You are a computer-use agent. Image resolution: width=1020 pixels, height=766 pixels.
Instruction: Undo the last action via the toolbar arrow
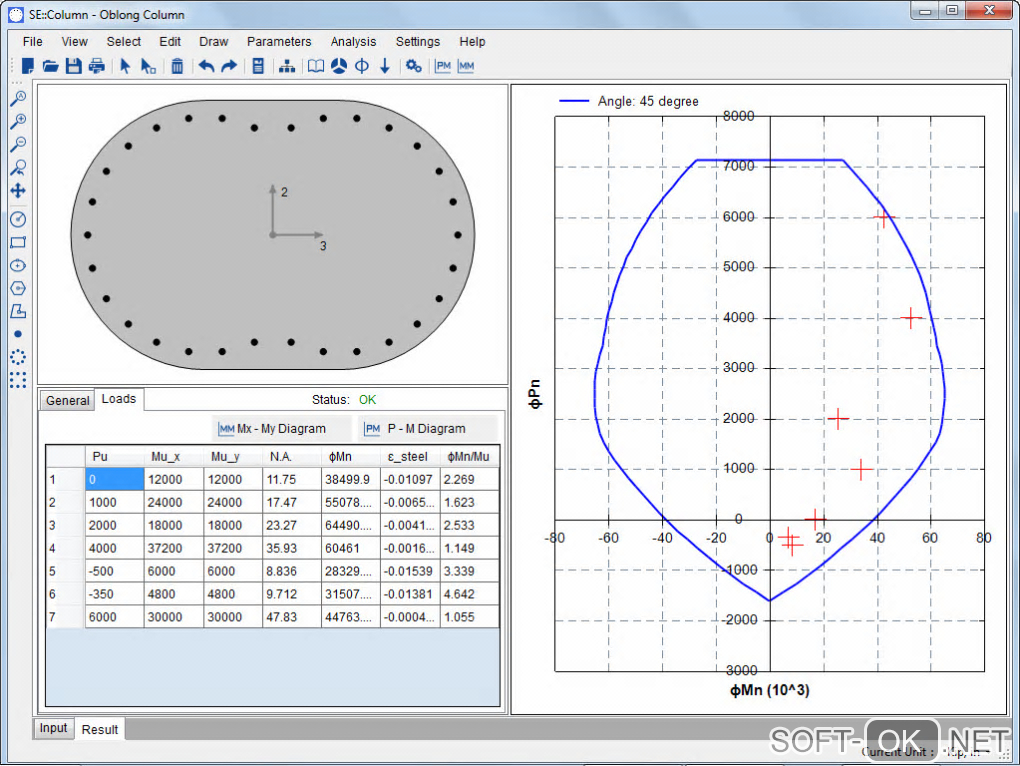(206, 67)
